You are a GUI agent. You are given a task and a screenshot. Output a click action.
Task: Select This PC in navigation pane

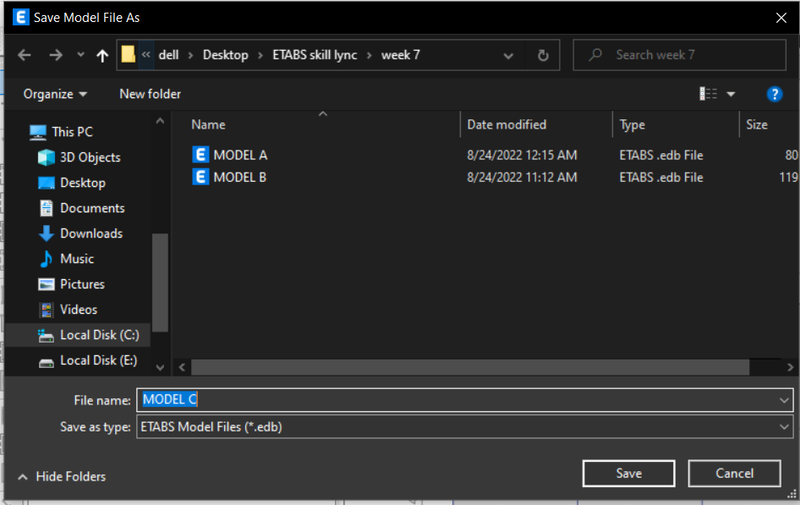point(72,132)
